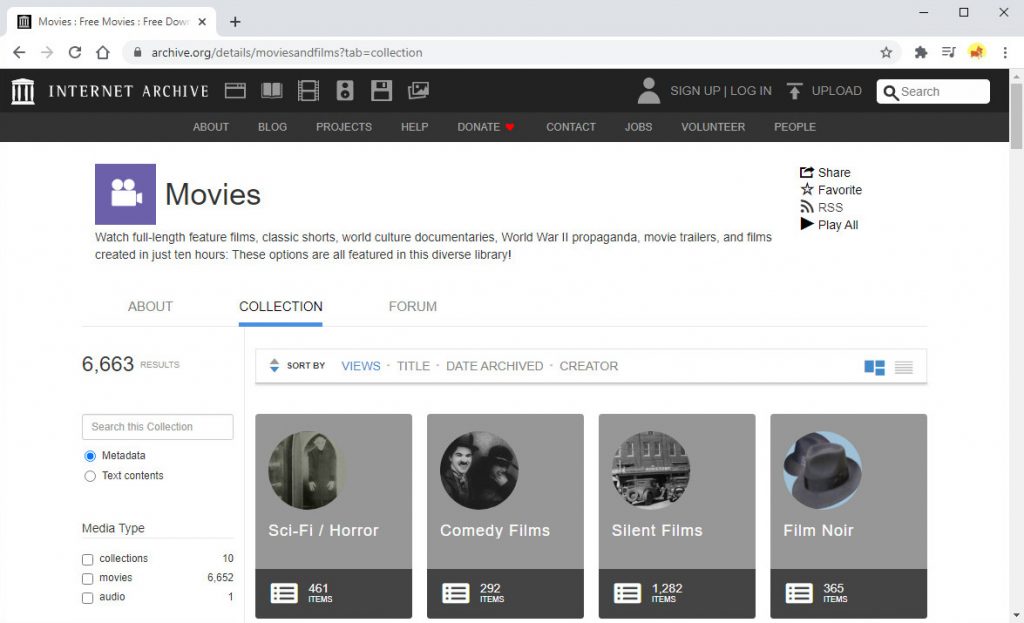Click the Internet Archive building logo
Viewport: 1024px width, 623px height.
click(x=23, y=91)
